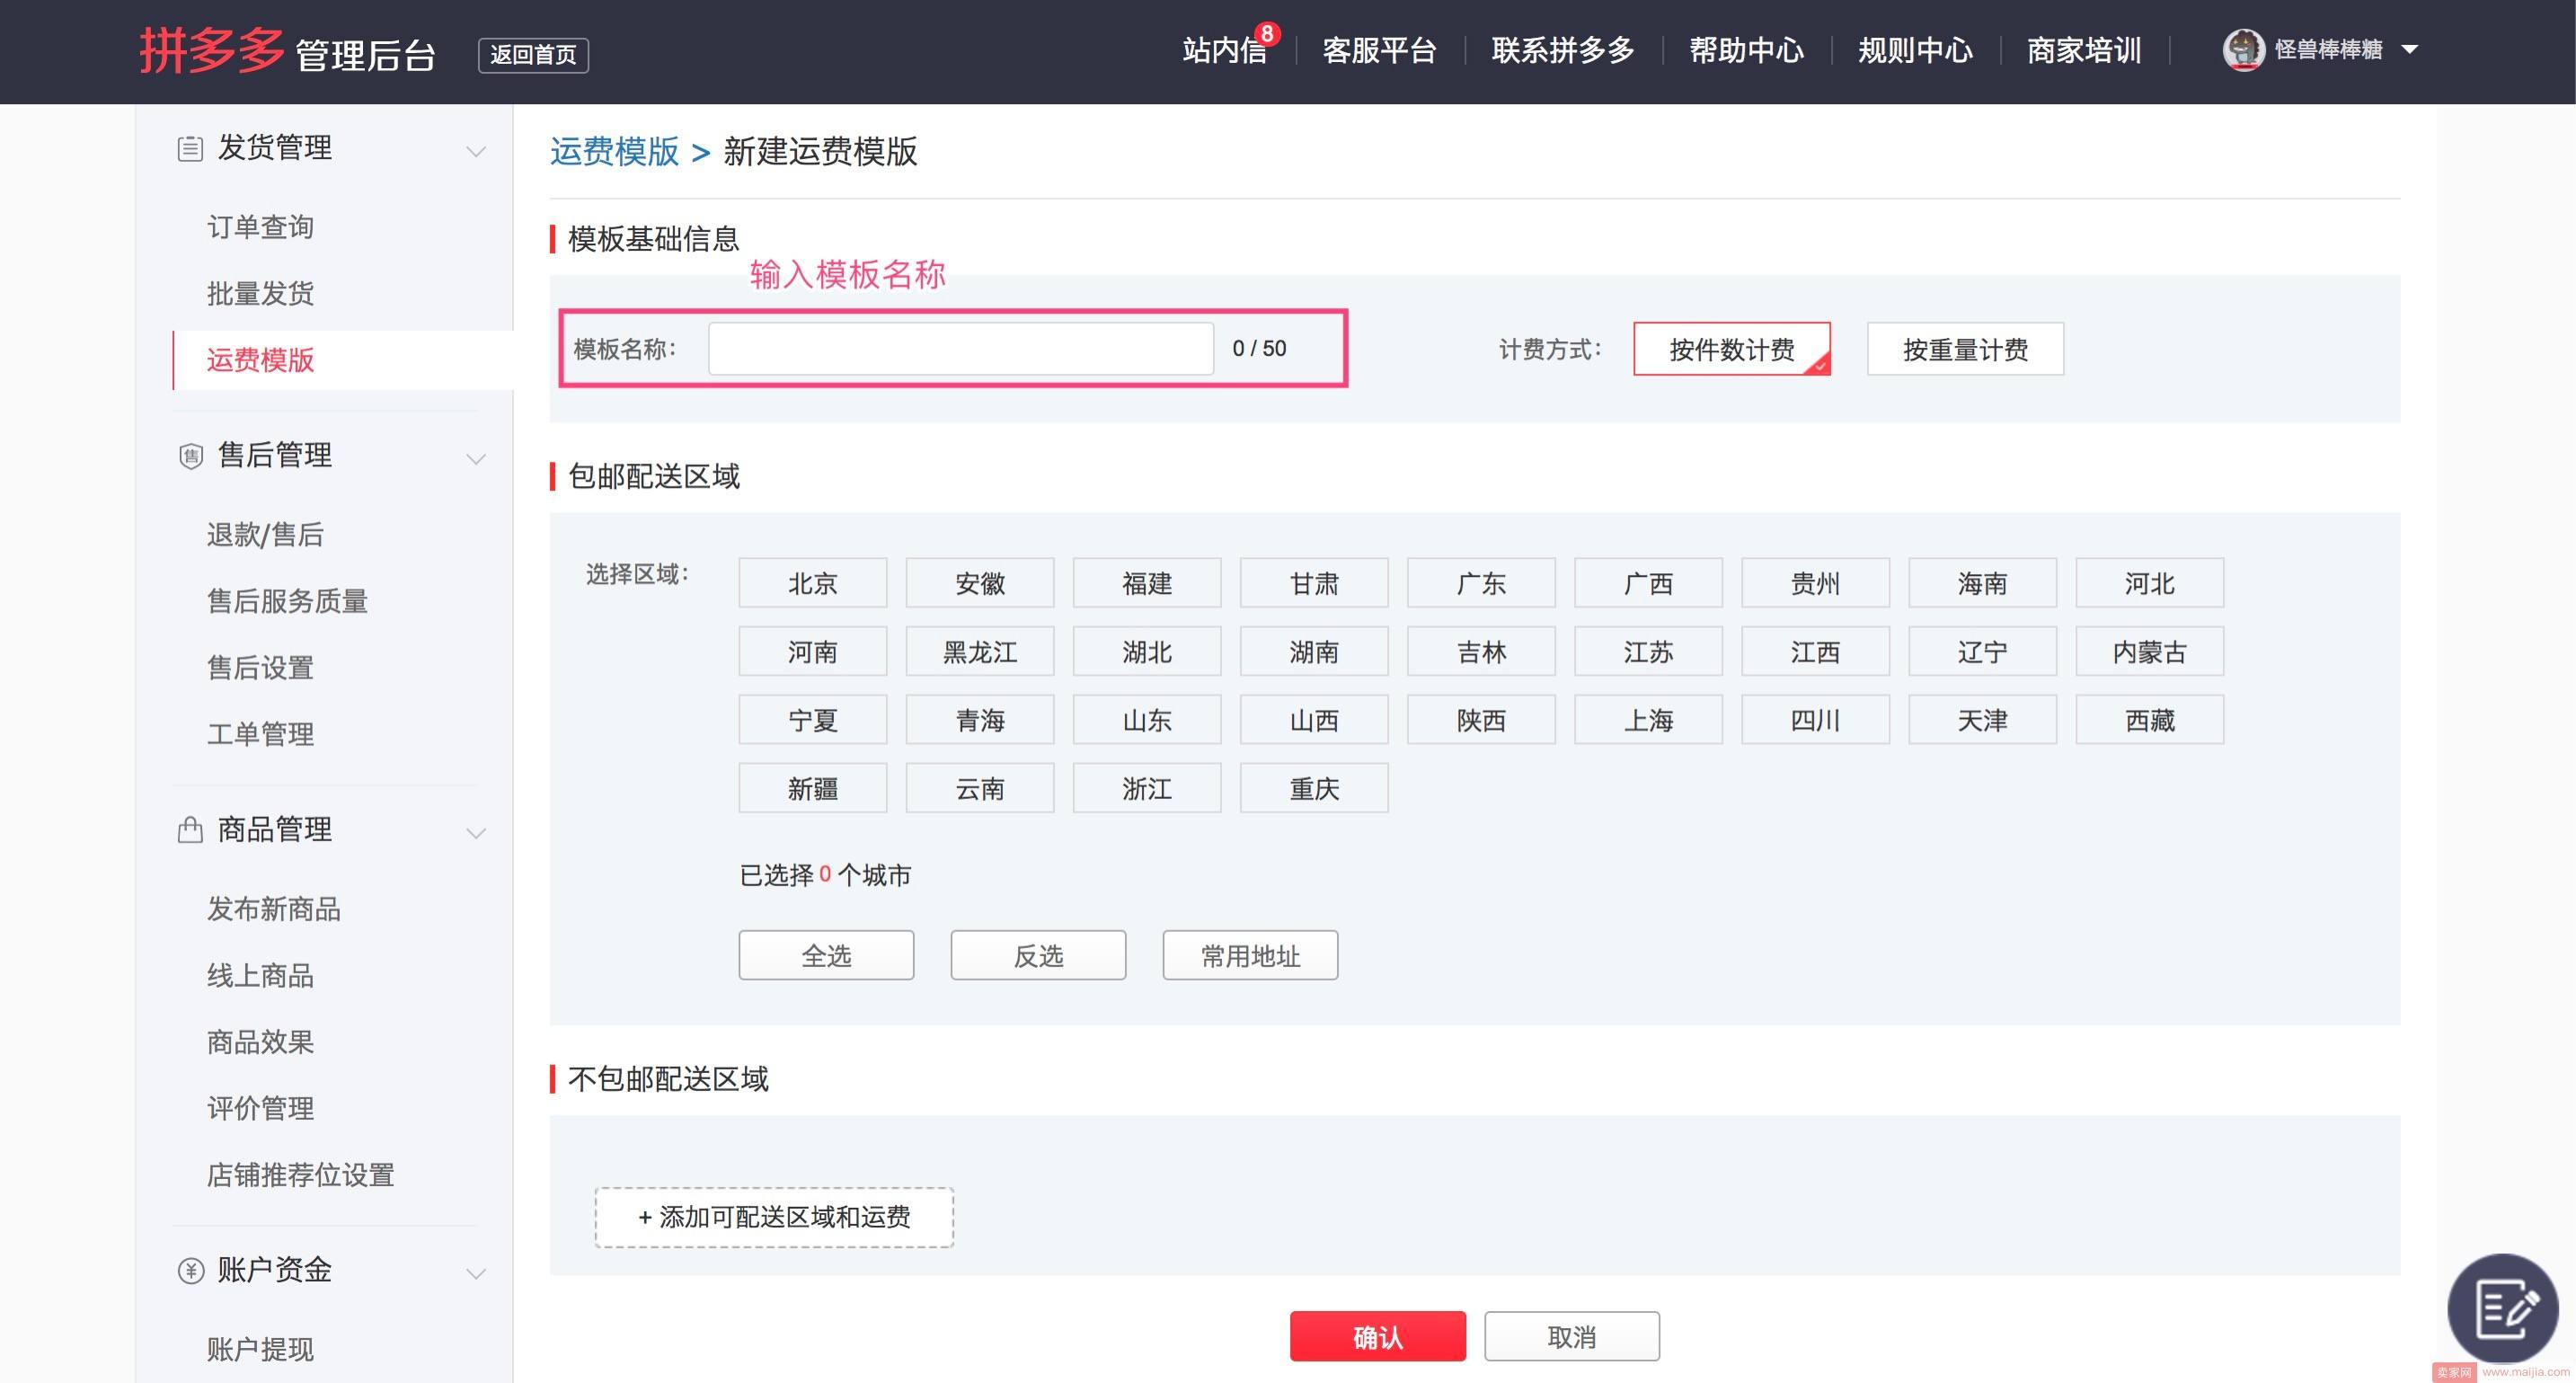
Task: Click the user avatar picture
Action: point(2243,50)
